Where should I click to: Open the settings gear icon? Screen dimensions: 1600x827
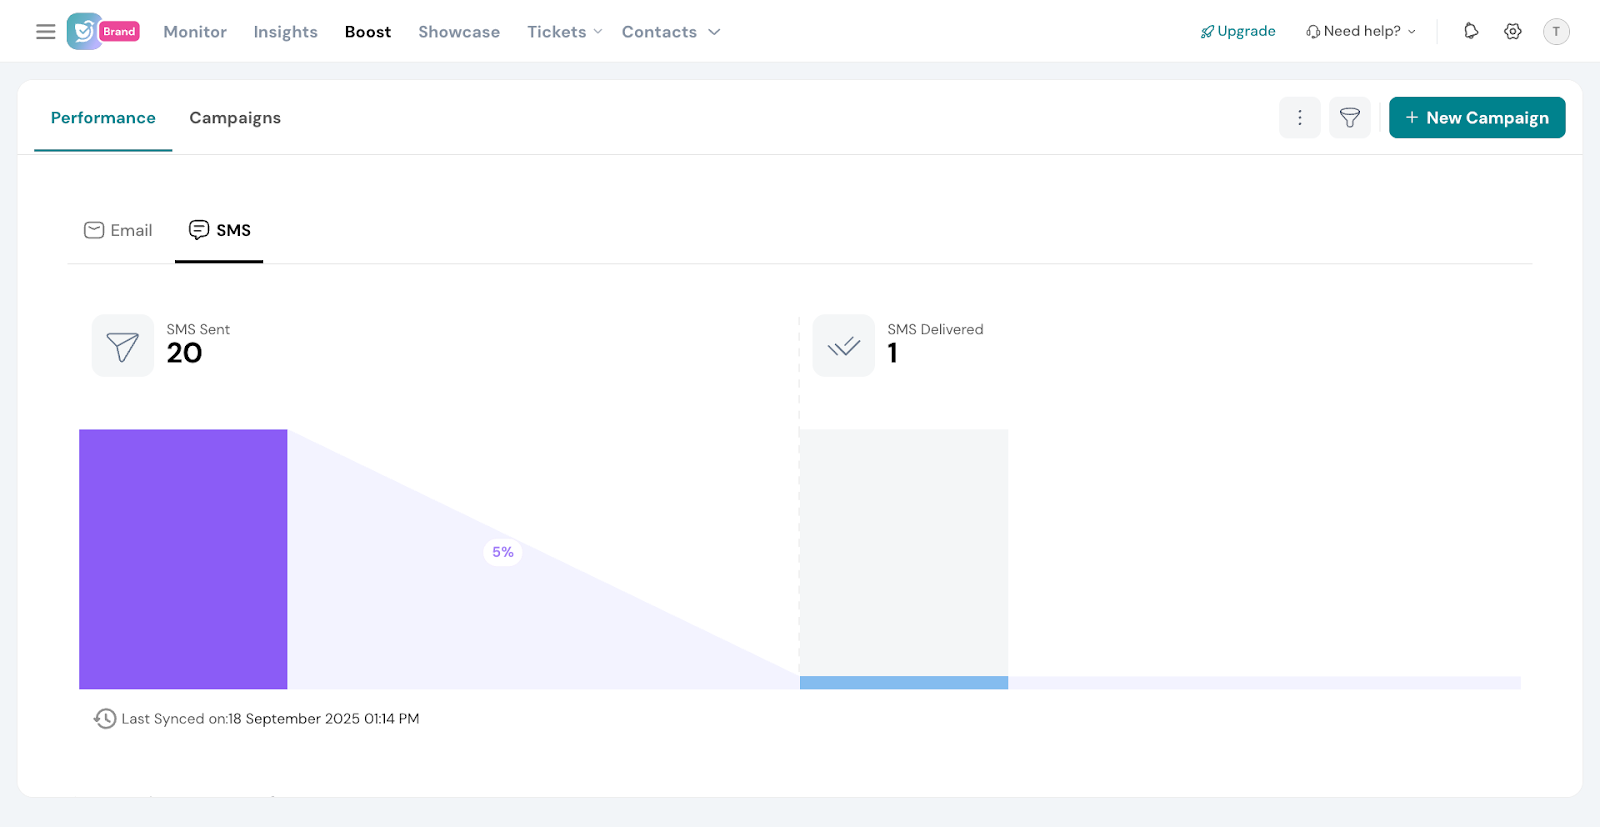click(1513, 31)
